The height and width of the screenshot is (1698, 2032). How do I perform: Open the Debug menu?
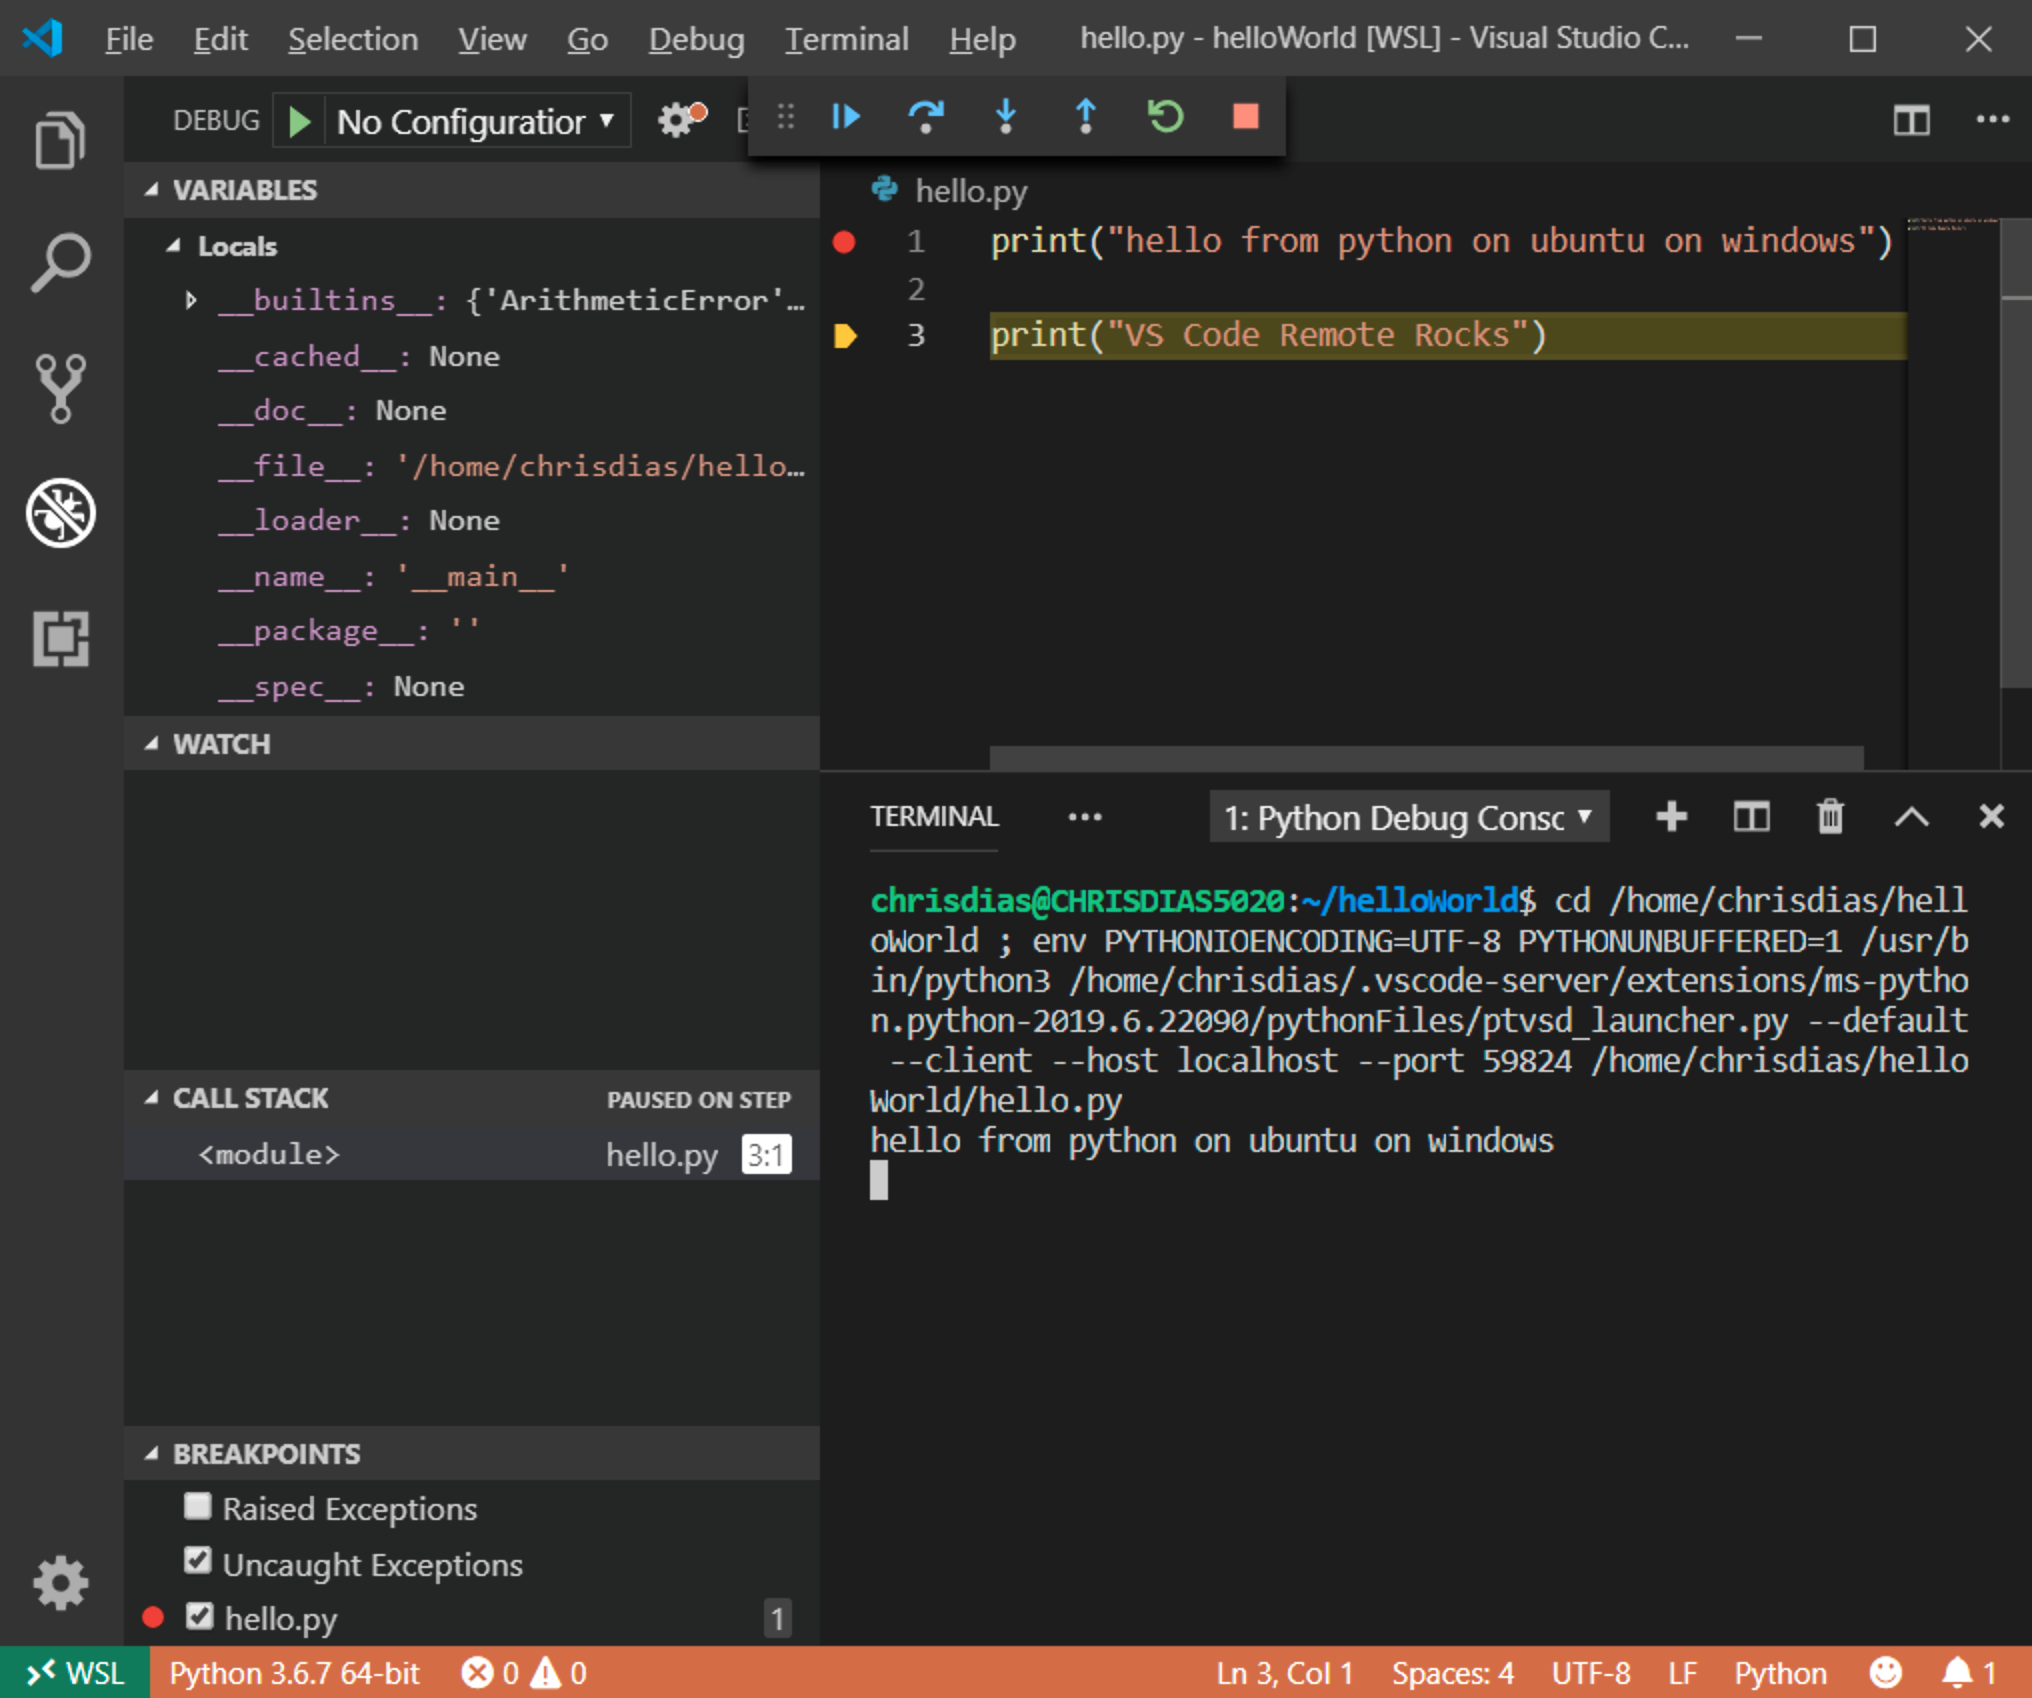696,39
